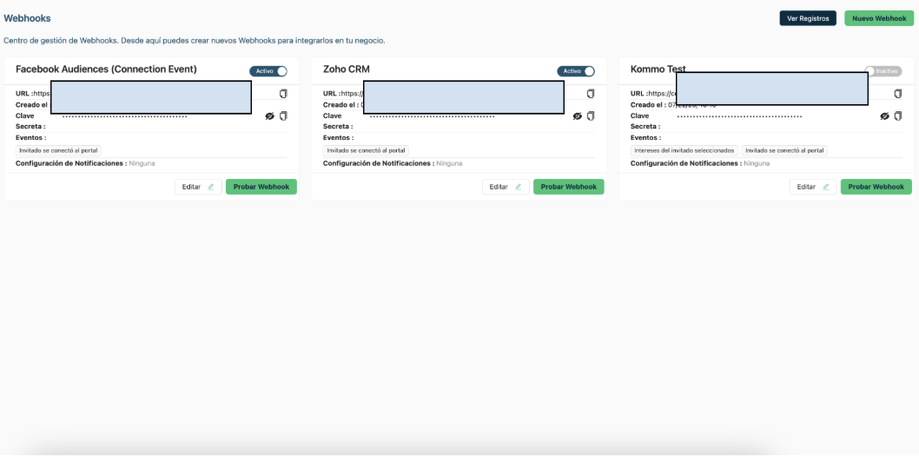Select the Facebook Audiences (Connection Event) title
Image resolution: width=919 pixels, height=457 pixels.
tap(106, 69)
